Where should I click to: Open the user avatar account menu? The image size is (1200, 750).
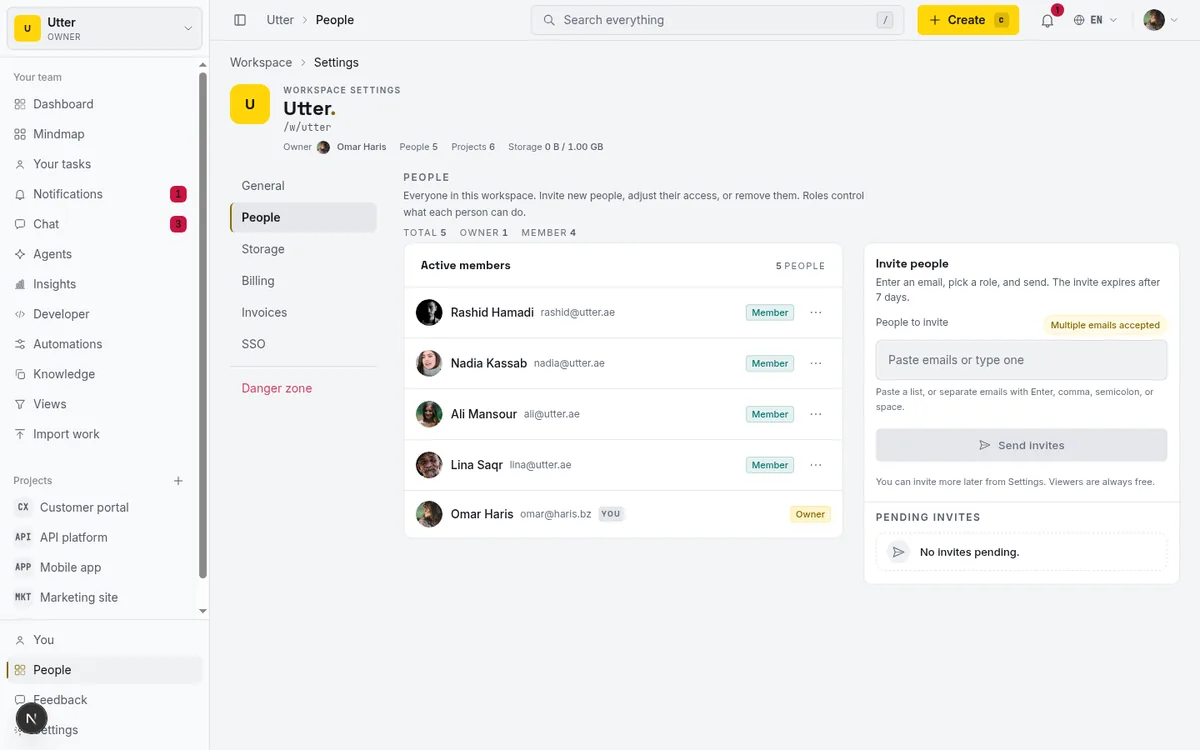(x=1161, y=20)
